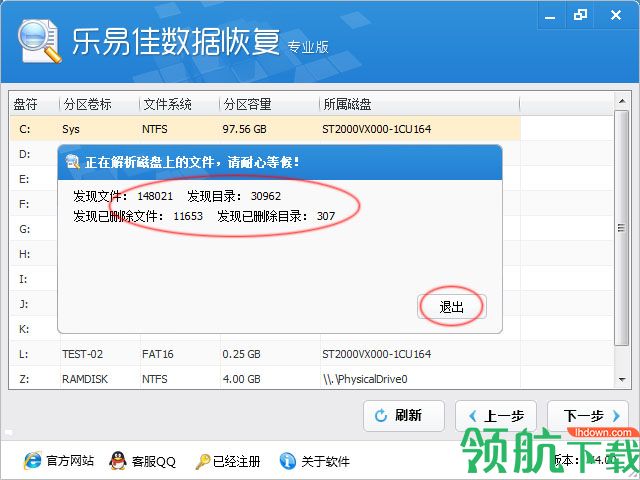Image resolution: width=640 pixels, height=480 pixels.
Task: Proceed with the 下一步 button
Action: [x=588, y=416]
